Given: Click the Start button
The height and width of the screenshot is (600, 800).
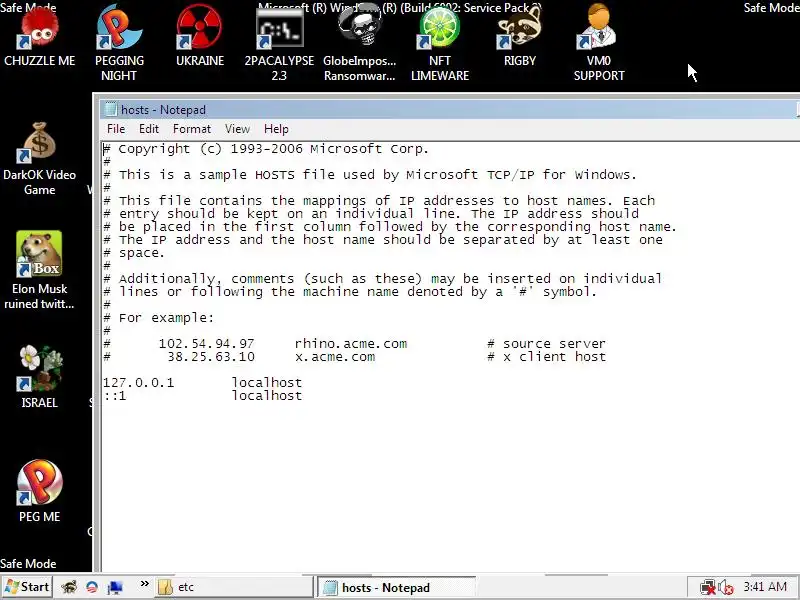Looking at the screenshot, I should click(x=27, y=587).
